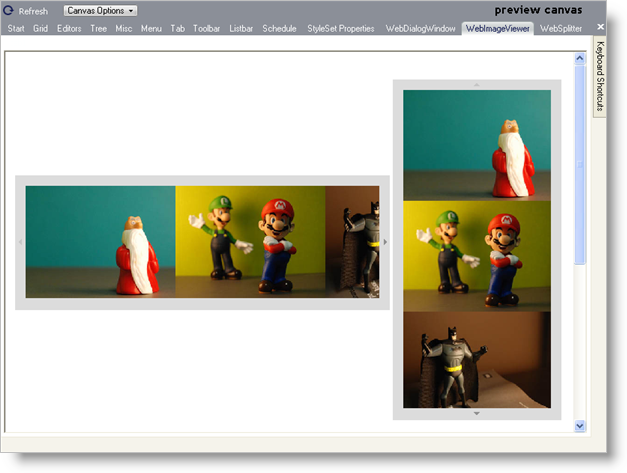Viewport: 627px width, 473px height.
Task: Switch to the WebDialogWindow tab
Action: point(420,28)
